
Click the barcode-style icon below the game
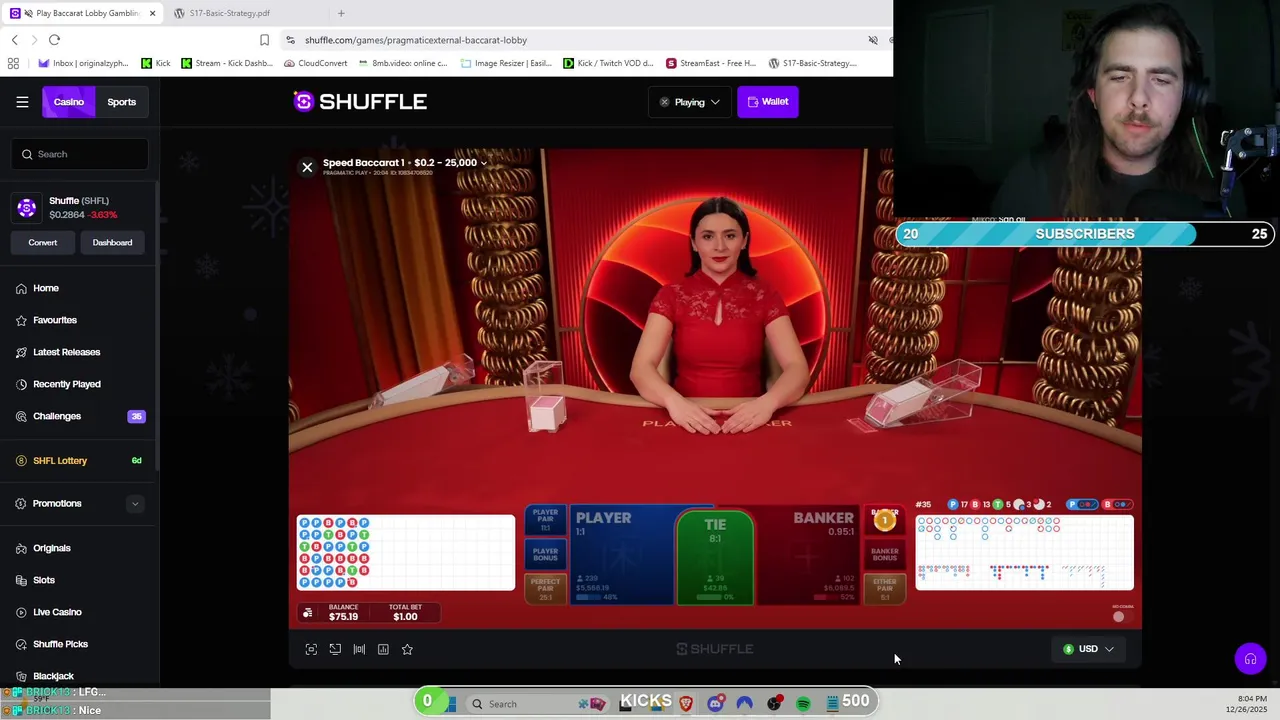click(x=359, y=649)
